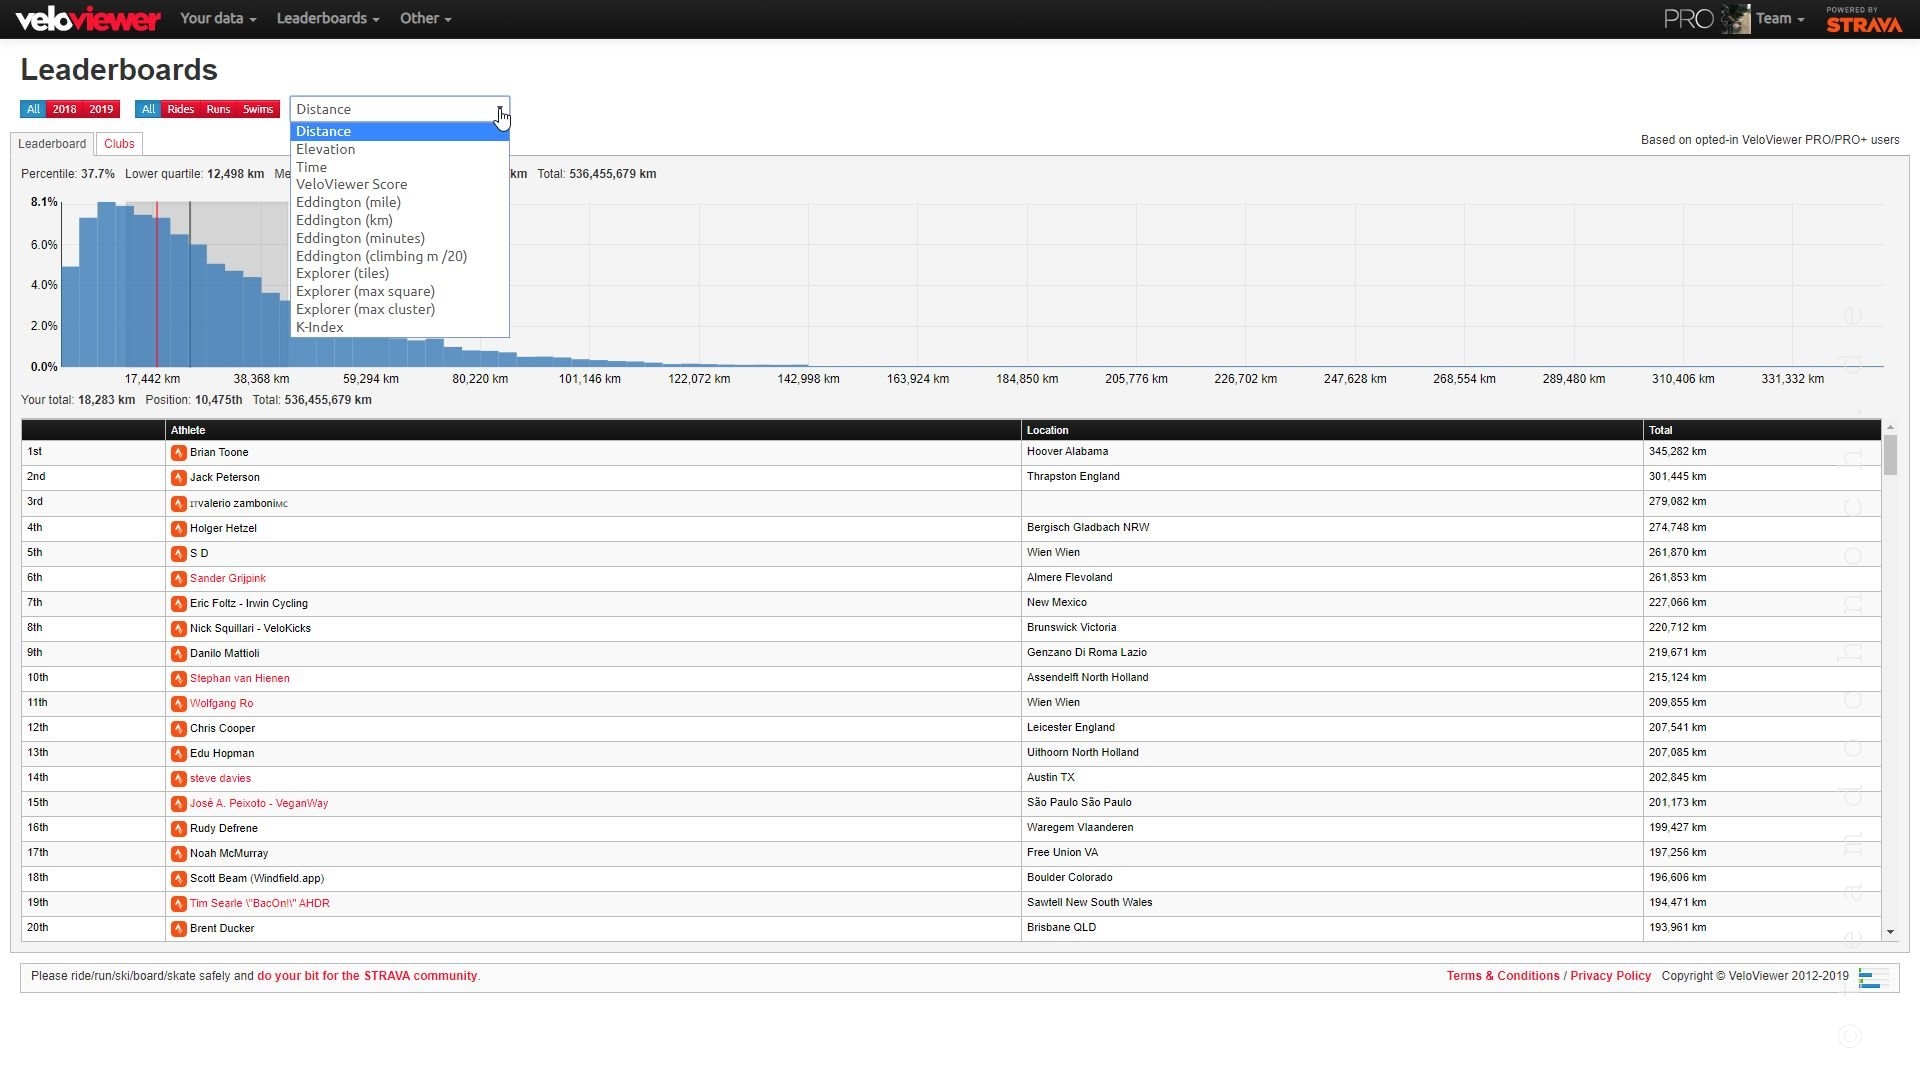Click the Powered by Strava logo

[x=1863, y=20]
